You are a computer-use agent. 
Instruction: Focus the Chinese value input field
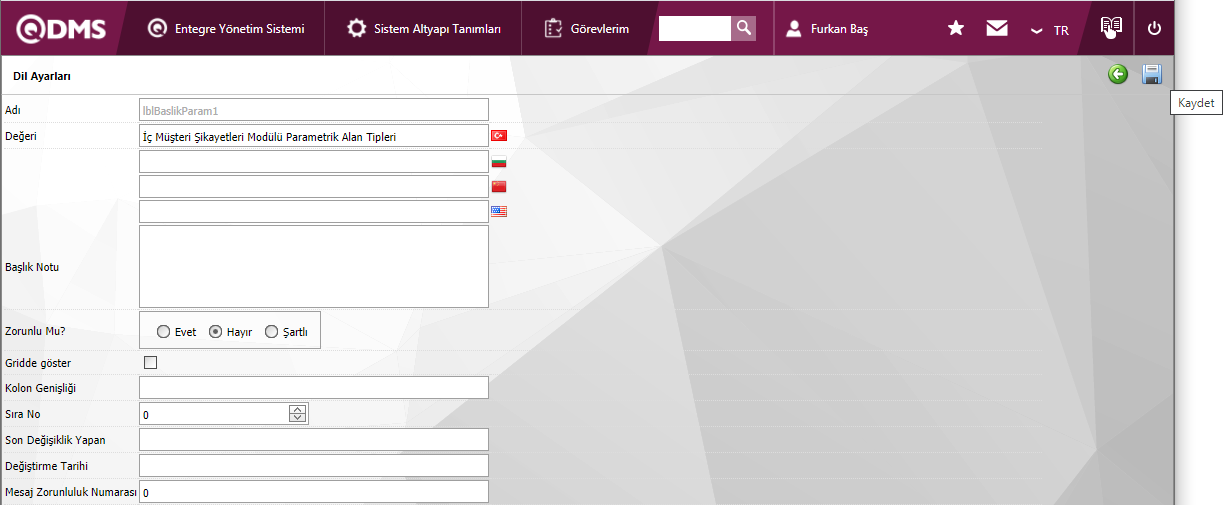click(x=314, y=186)
